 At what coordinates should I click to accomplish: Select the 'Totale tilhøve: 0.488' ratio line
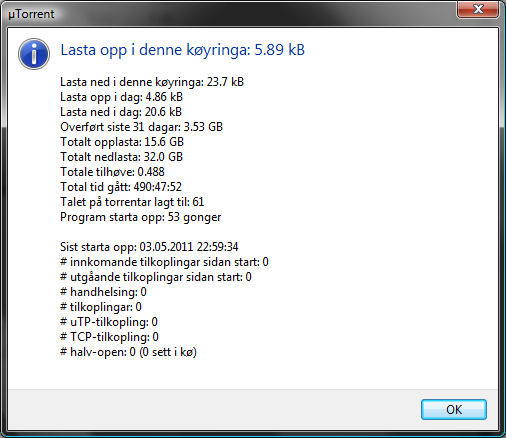pyautogui.click(x=112, y=172)
